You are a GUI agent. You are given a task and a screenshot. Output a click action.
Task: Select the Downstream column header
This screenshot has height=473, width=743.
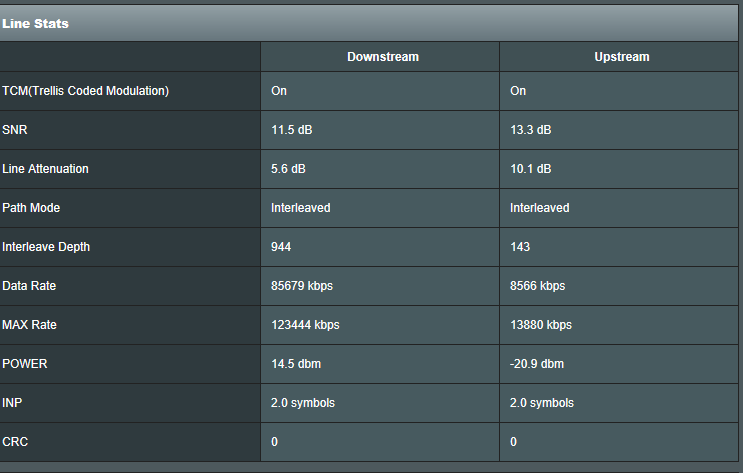382,57
